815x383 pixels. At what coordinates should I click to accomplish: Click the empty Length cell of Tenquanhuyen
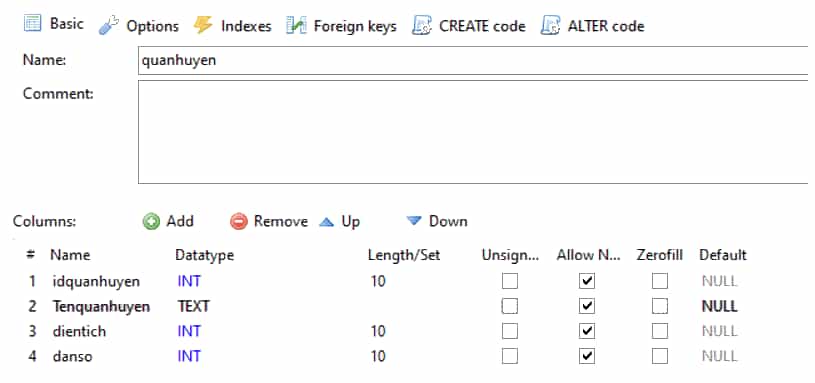pos(421,307)
